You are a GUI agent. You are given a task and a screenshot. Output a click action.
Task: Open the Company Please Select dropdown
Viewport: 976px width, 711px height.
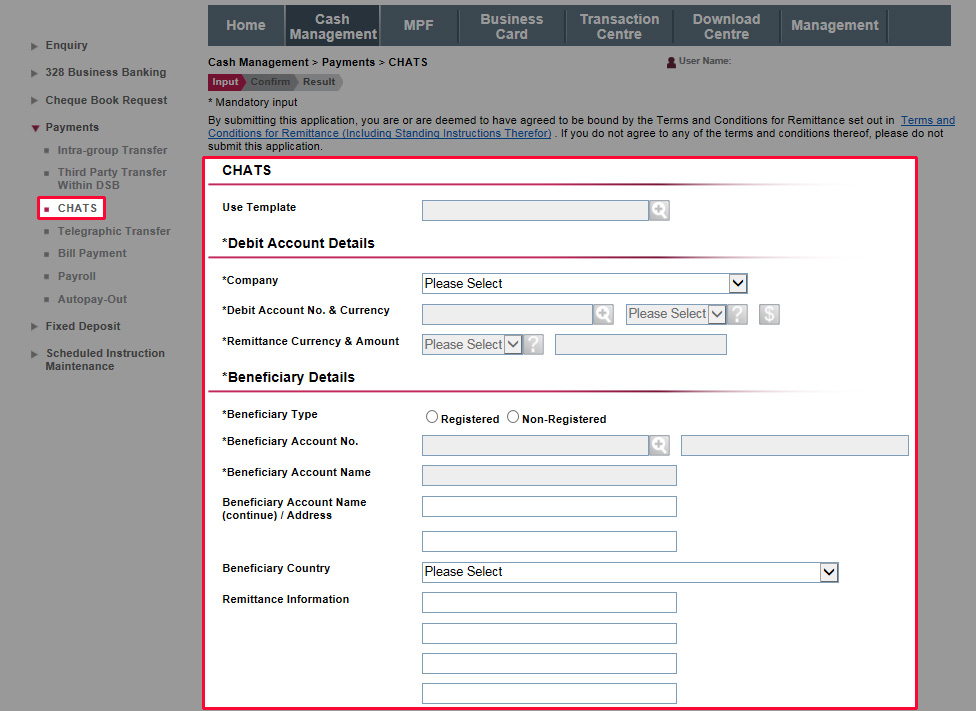coord(584,283)
